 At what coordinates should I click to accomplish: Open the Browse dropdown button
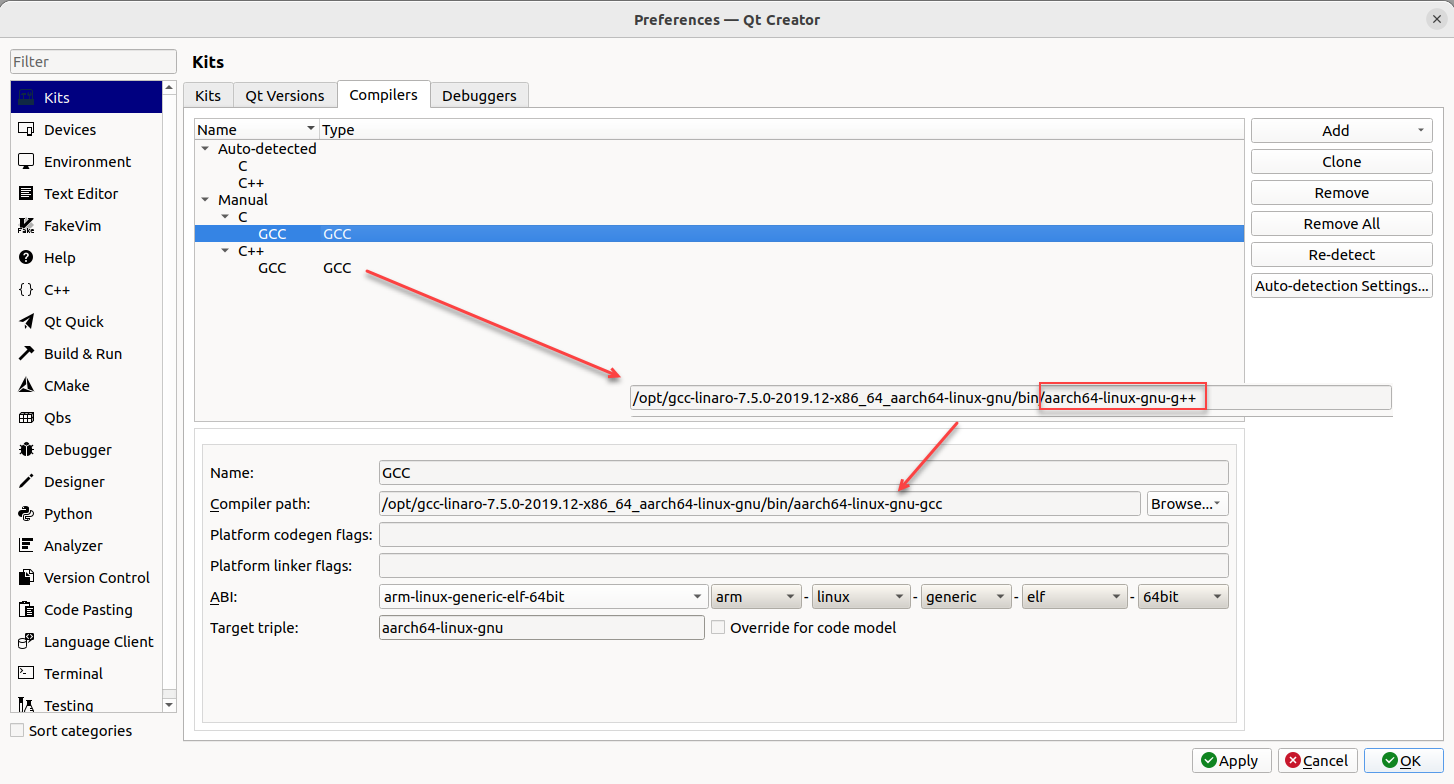tap(1188, 504)
